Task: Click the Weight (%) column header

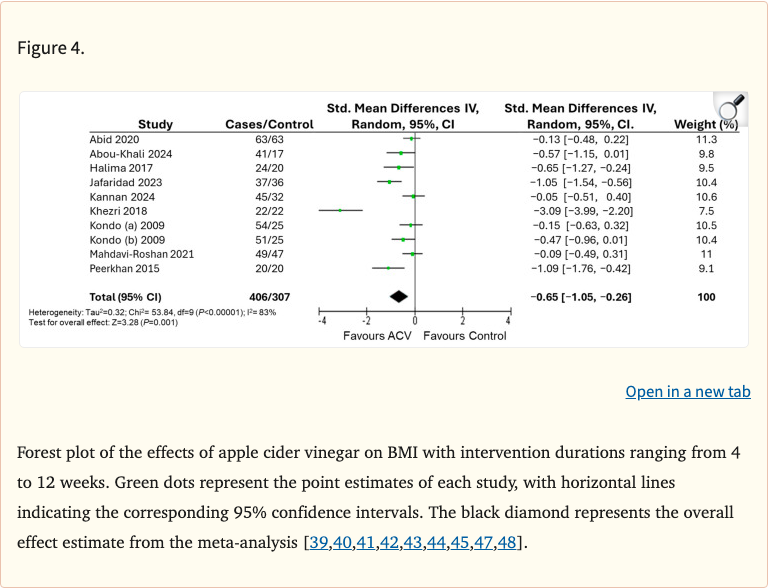Action: point(705,124)
